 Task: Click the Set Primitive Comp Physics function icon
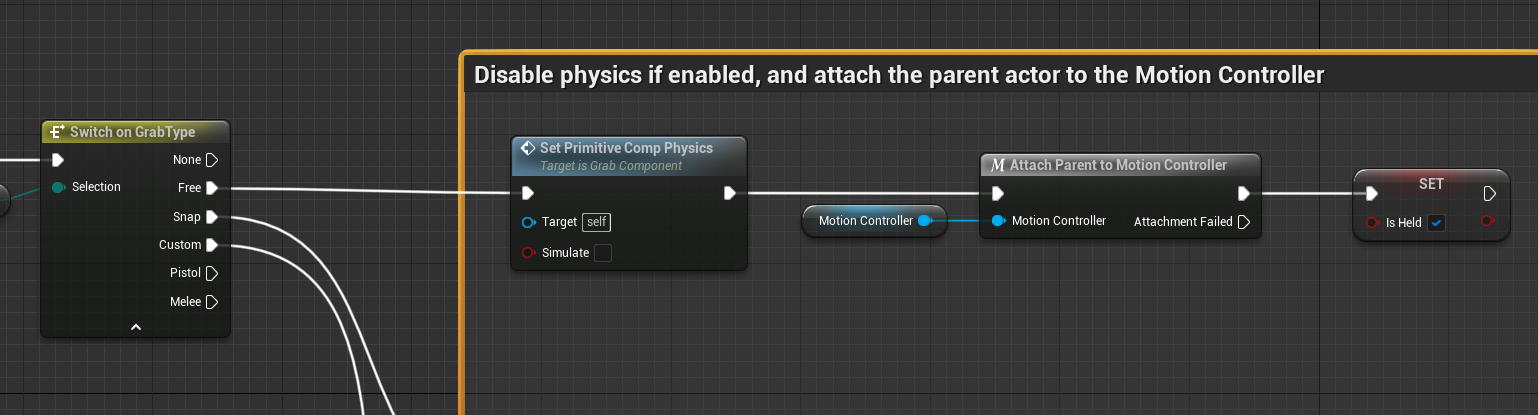tap(528, 148)
